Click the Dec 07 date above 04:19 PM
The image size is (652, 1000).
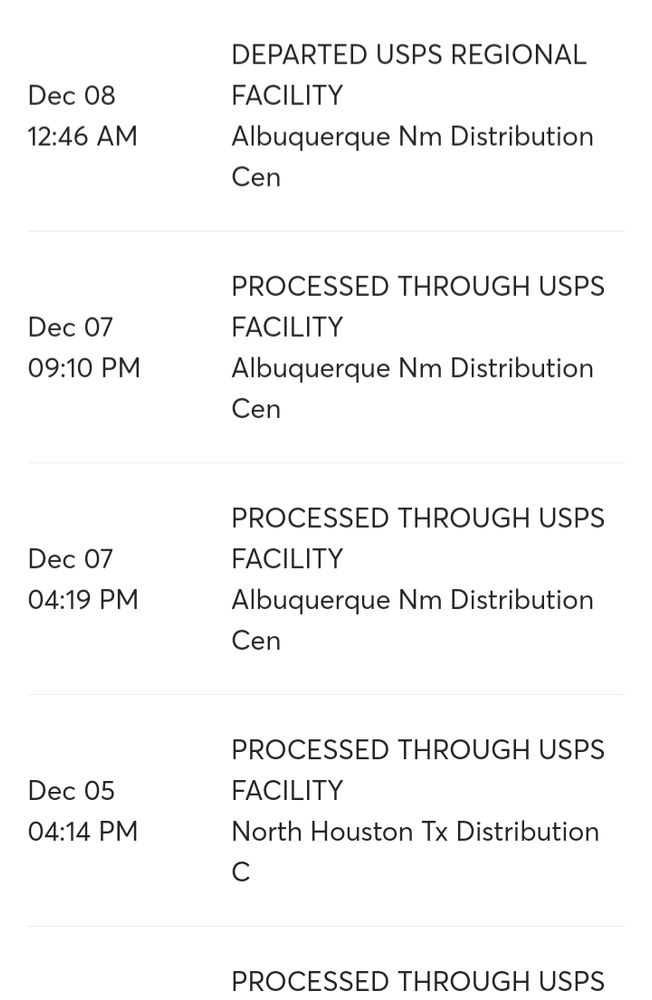71,559
